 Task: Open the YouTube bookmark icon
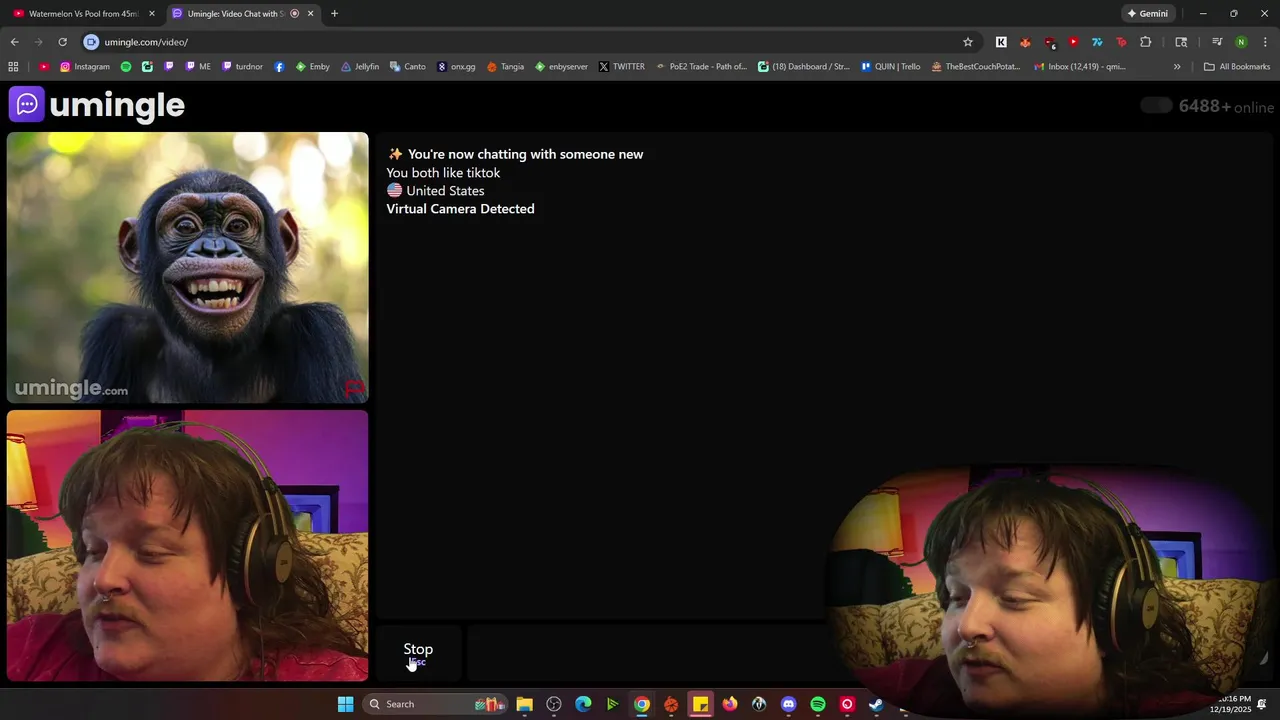pos(43,67)
